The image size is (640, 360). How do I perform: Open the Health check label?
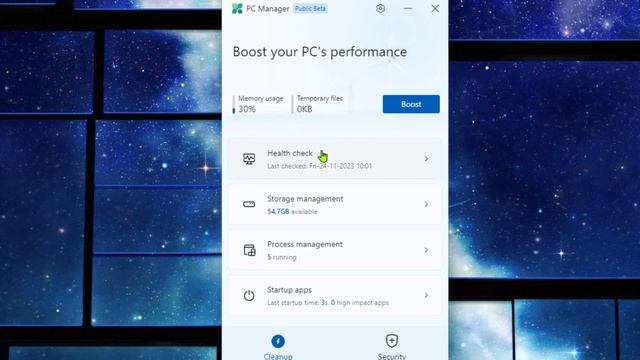(290, 153)
